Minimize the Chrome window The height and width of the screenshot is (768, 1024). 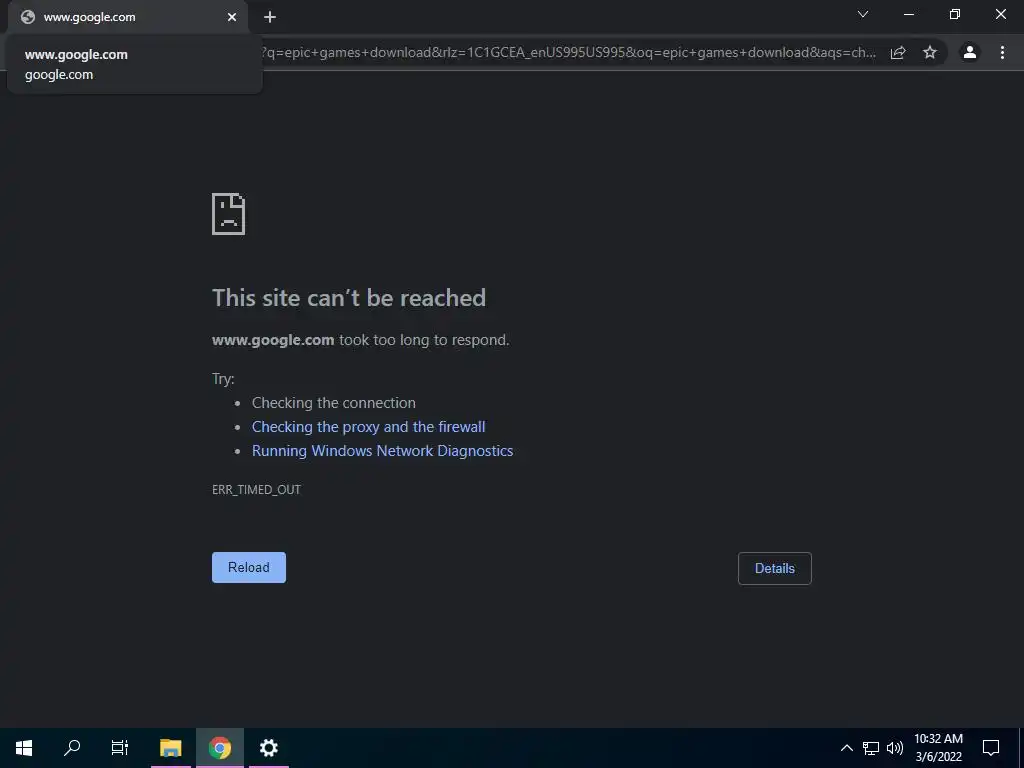(908, 14)
